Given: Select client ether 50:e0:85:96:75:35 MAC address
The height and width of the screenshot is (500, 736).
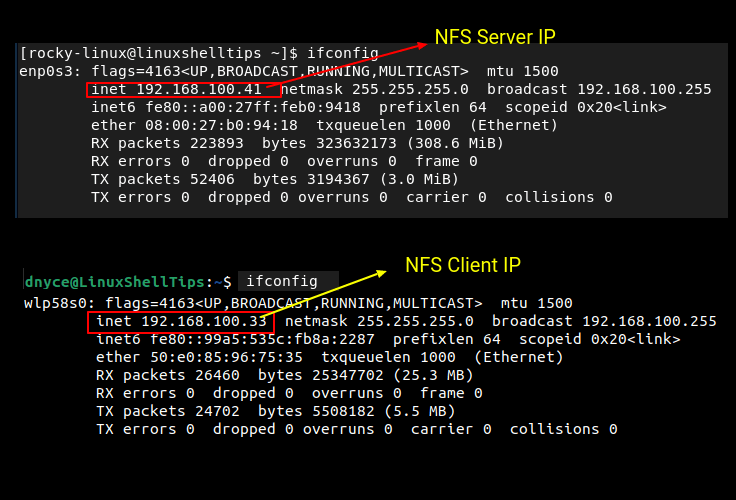Looking at the screenshot, I should point(199,357).
